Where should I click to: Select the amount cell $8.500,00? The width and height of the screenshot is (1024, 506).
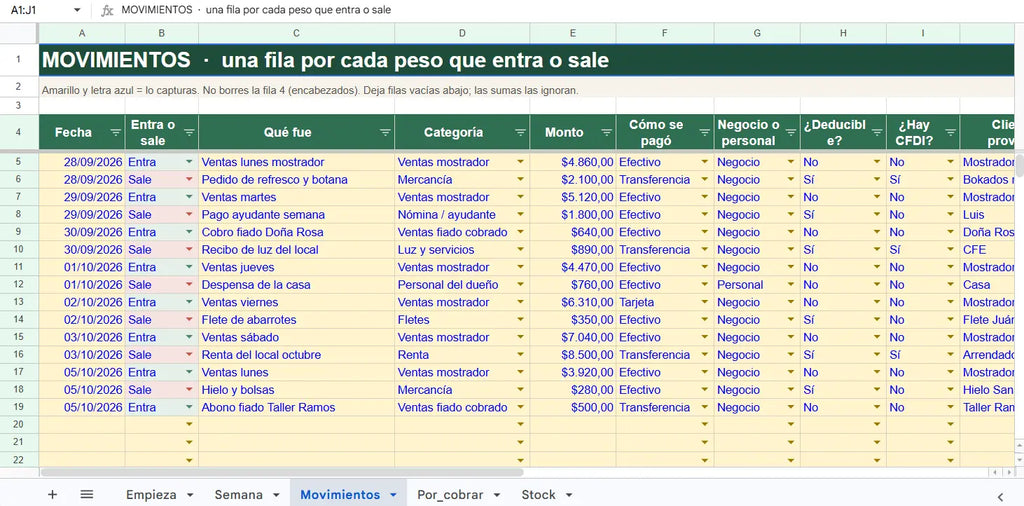click(x=573, y=355)
